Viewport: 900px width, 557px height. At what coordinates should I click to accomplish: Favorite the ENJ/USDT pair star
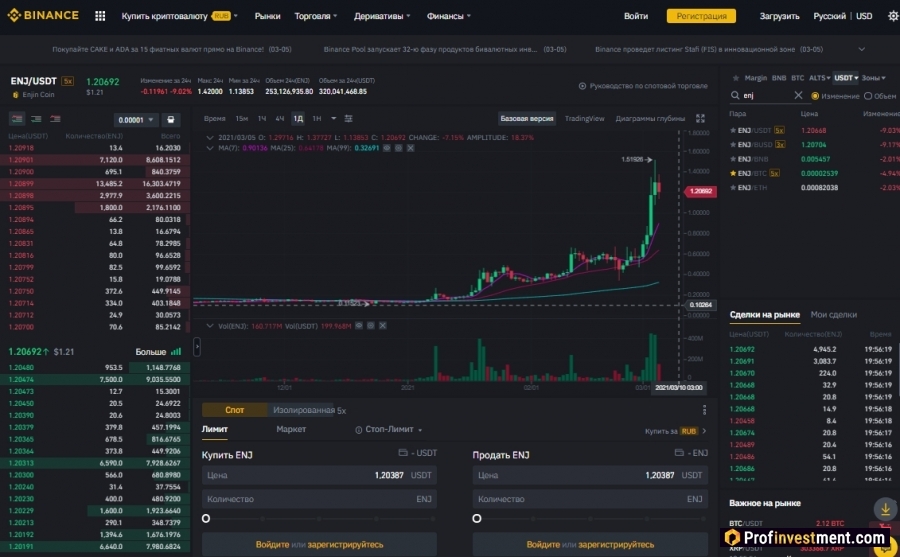click(x=733, y=130)
